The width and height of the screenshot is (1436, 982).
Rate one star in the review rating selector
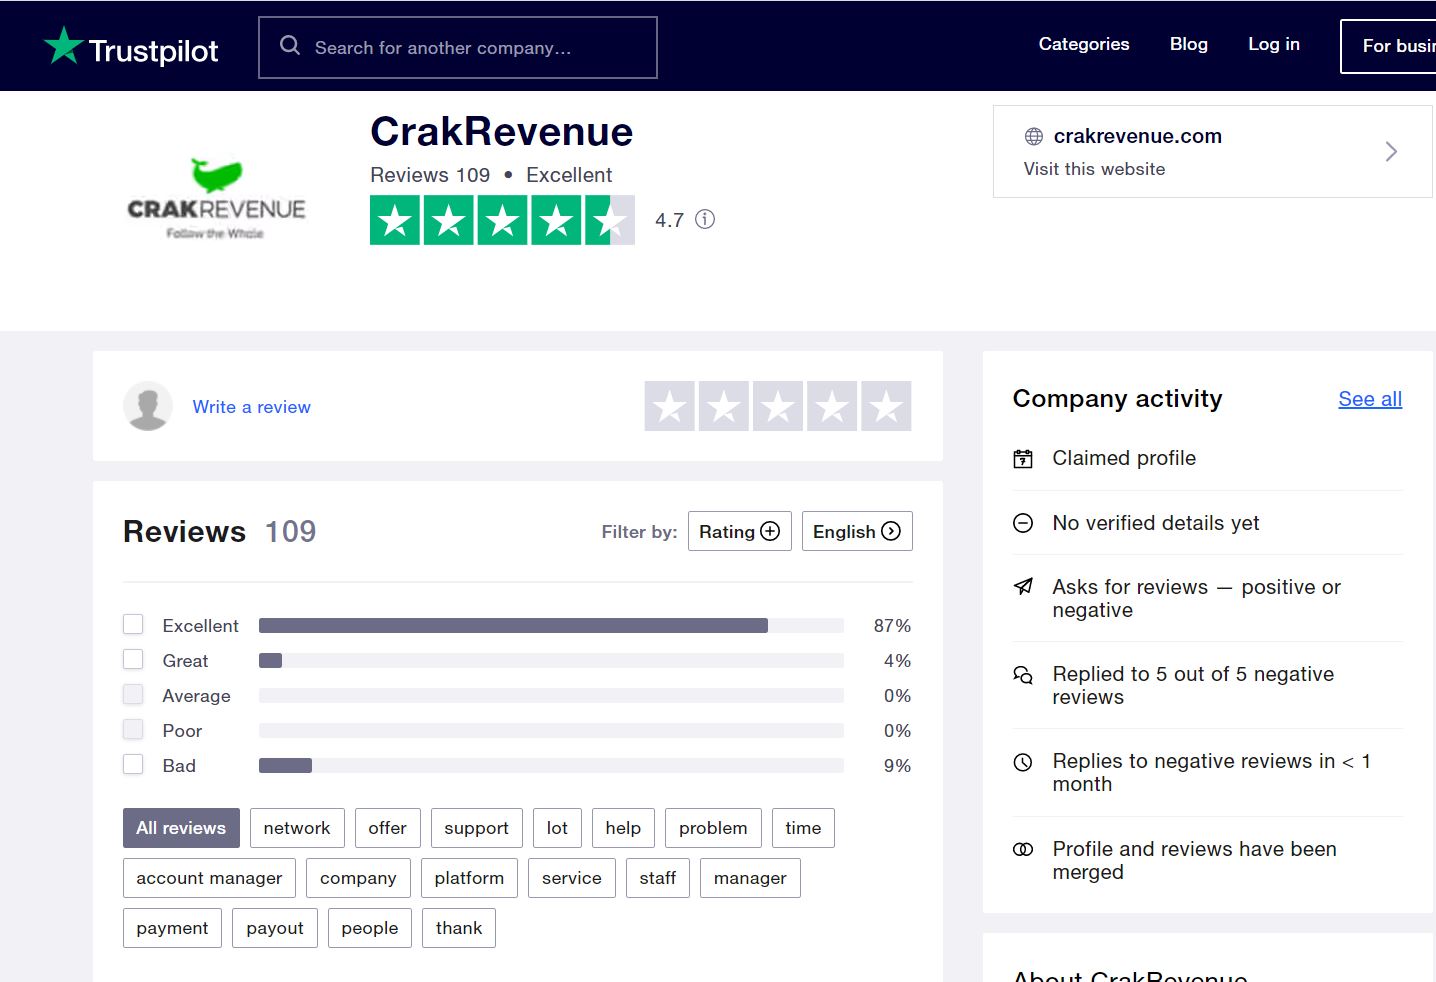tap(670, 406)
